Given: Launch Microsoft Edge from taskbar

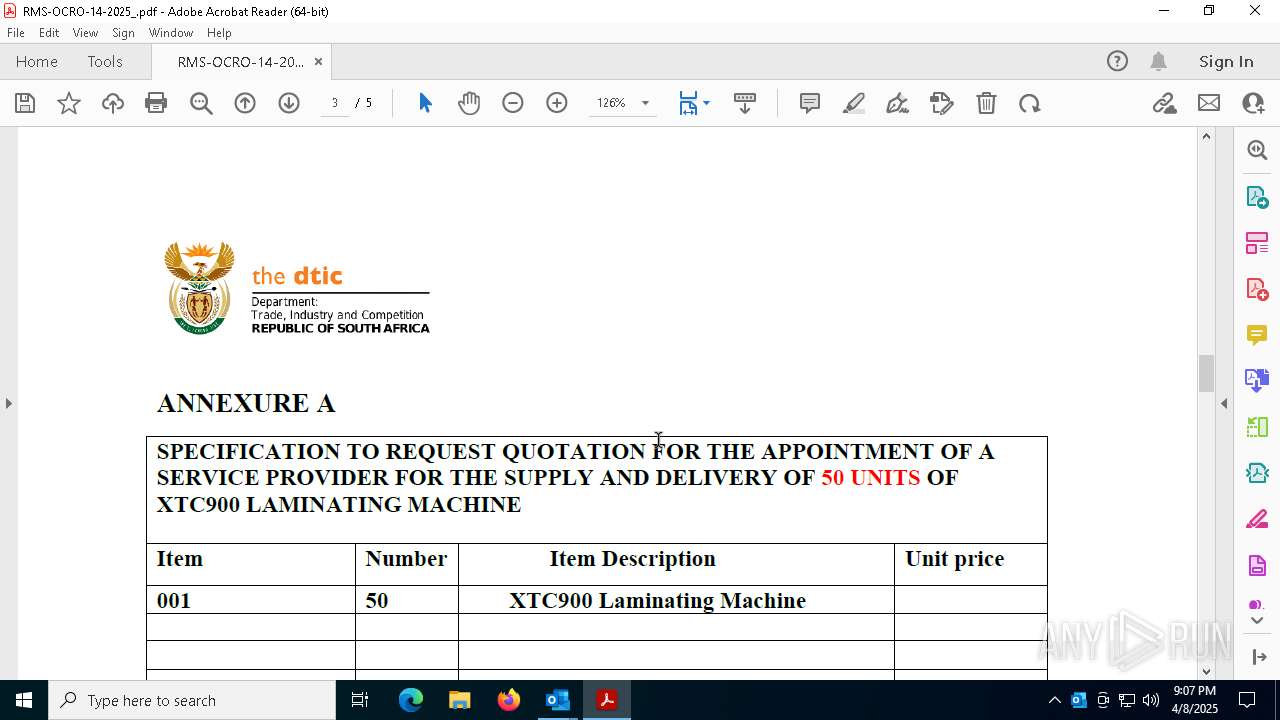Looking at the screenshot, I should click(x=411, y=700).
